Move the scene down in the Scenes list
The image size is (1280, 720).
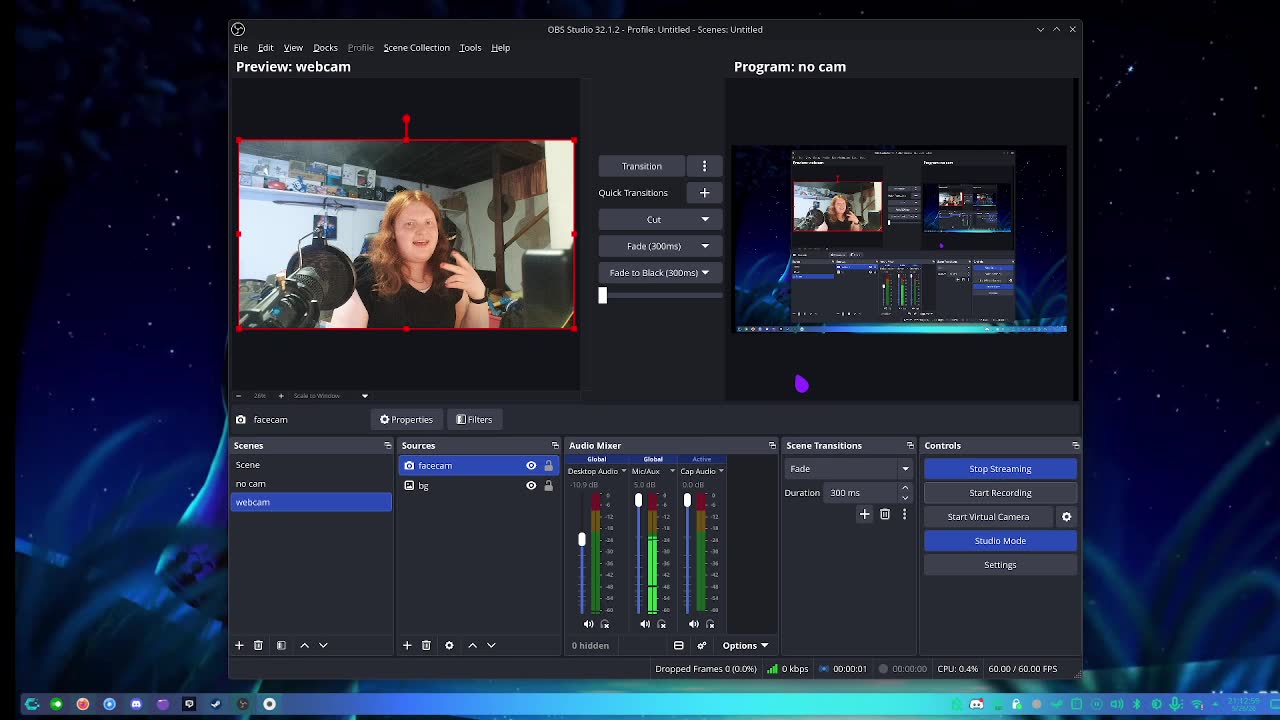[x=323, y=645]
